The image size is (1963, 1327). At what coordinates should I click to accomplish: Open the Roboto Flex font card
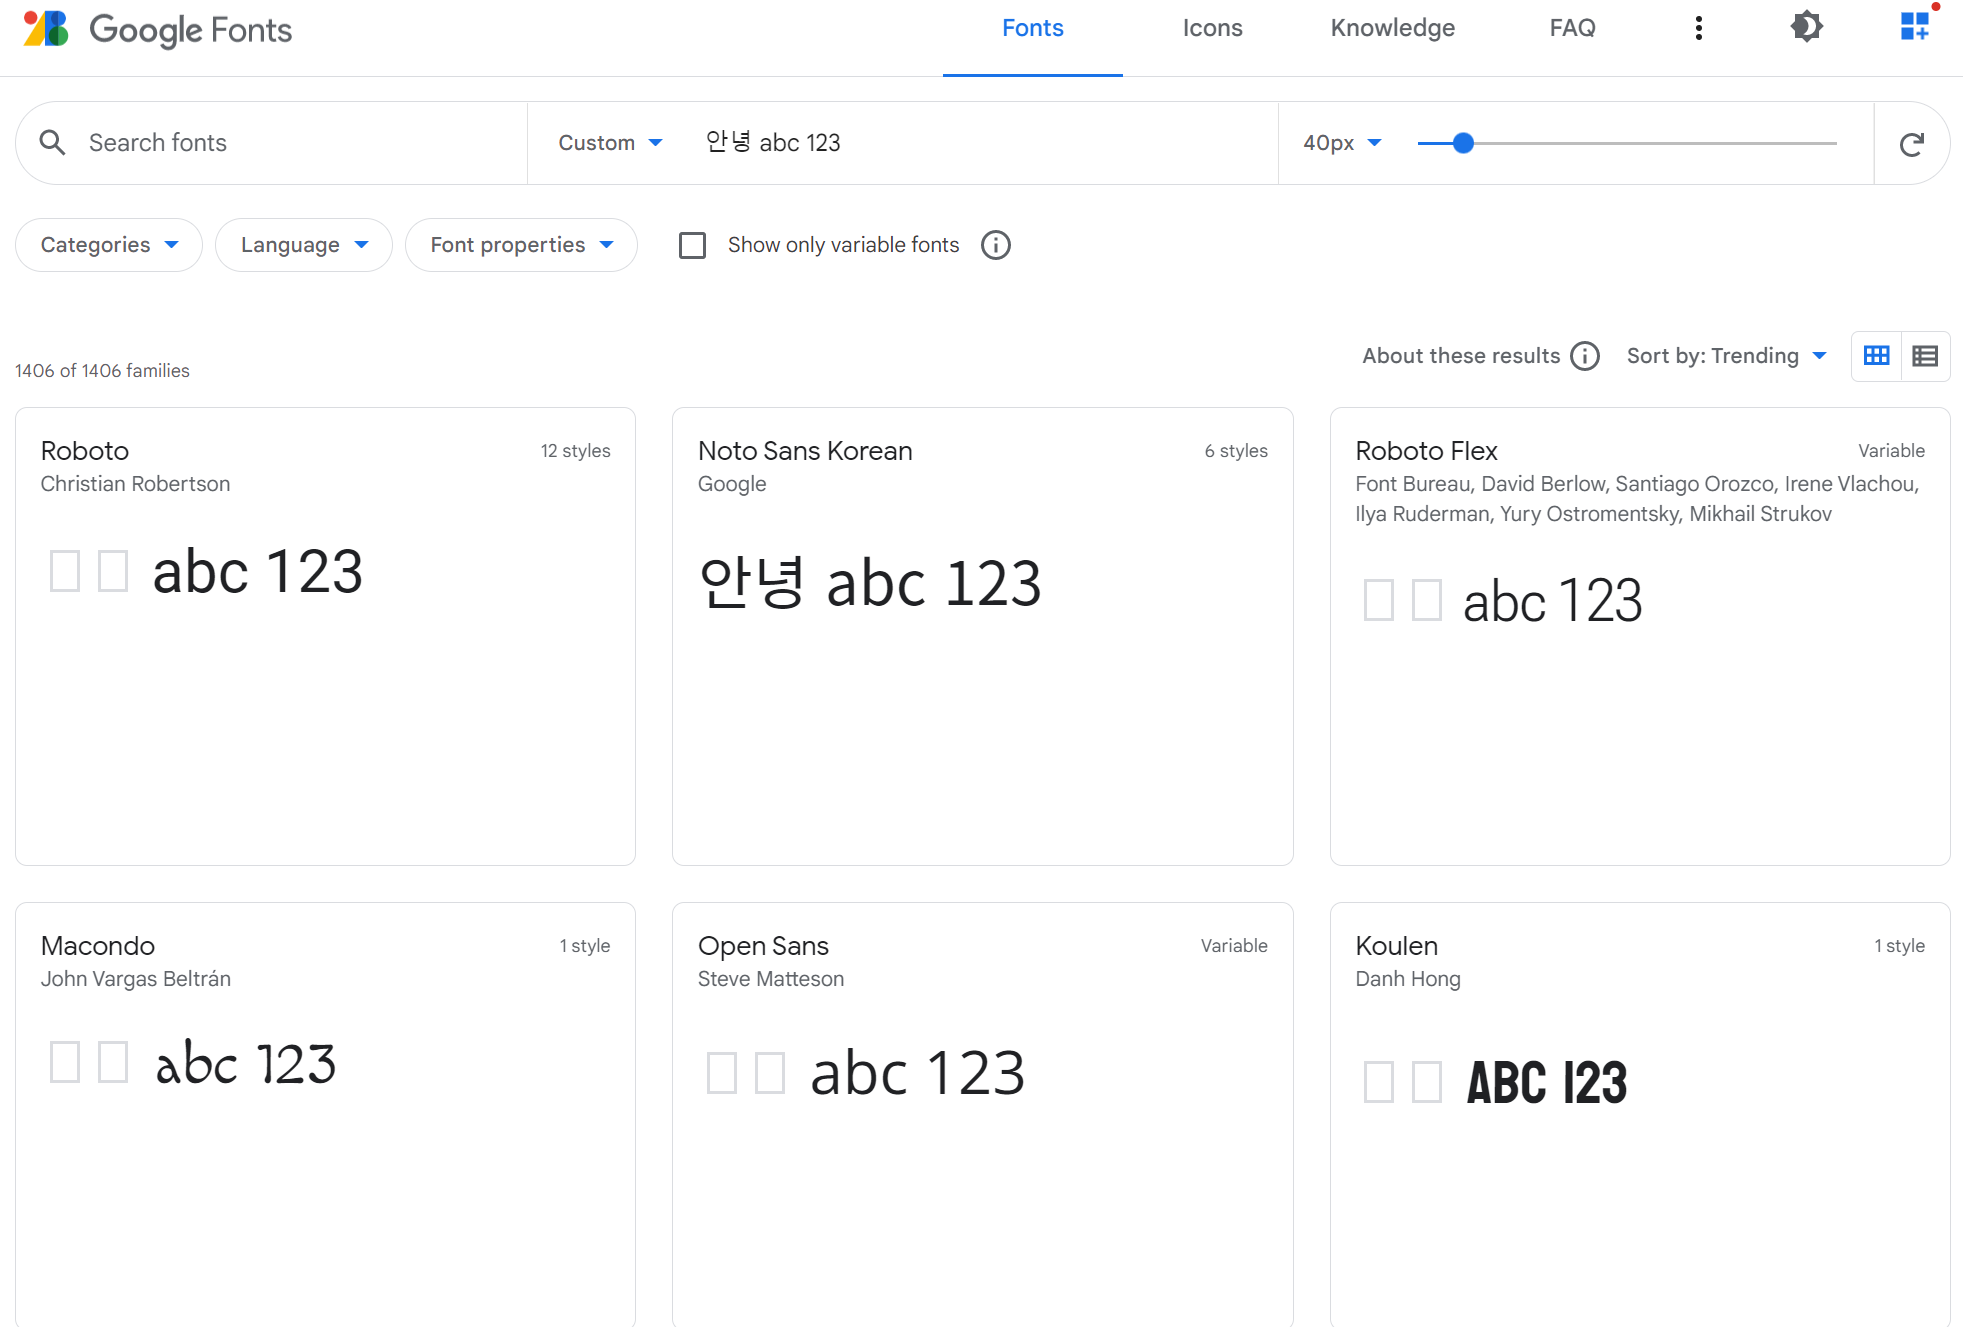click(x=1639, y=636)
